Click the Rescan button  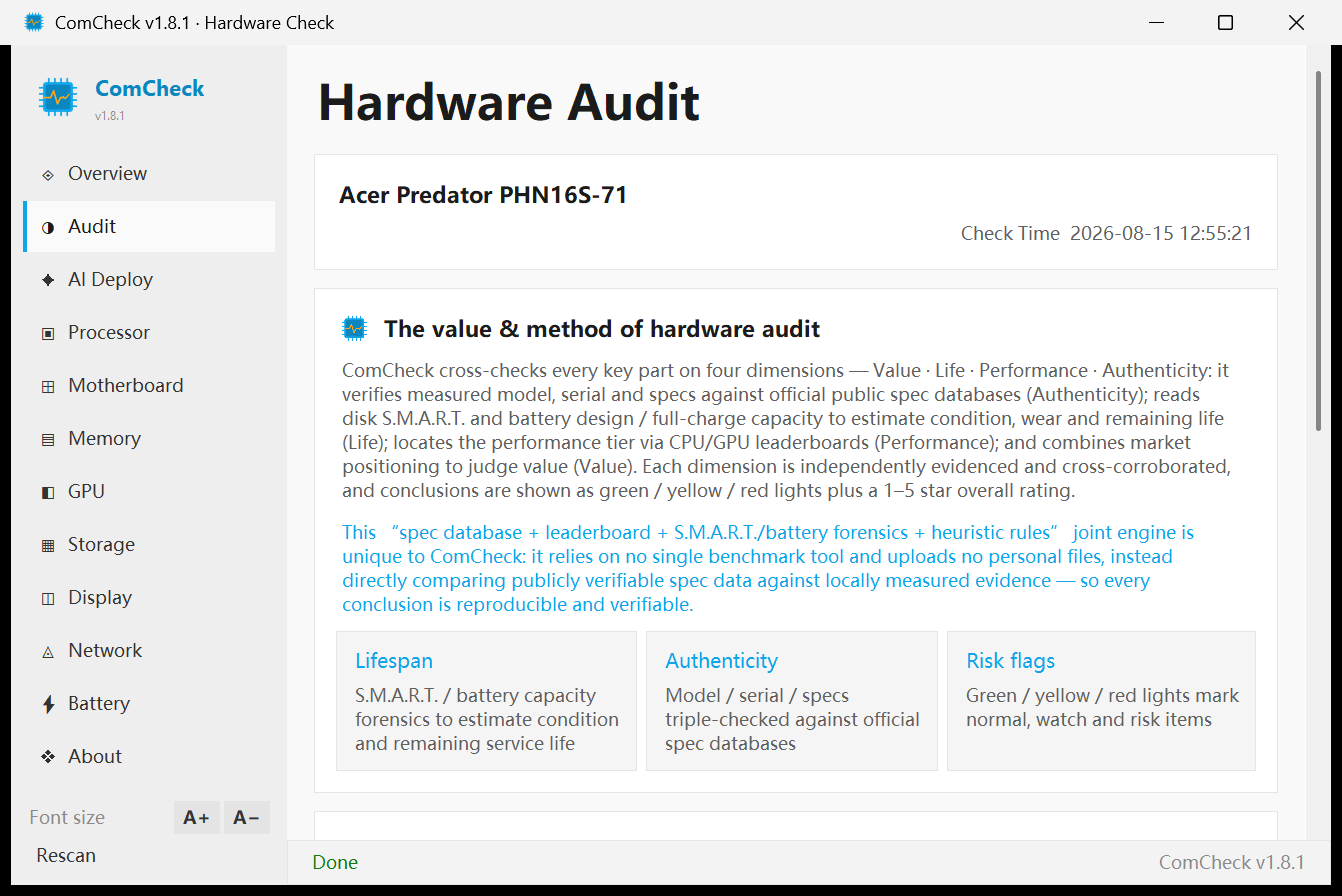(x=66, y=856)
